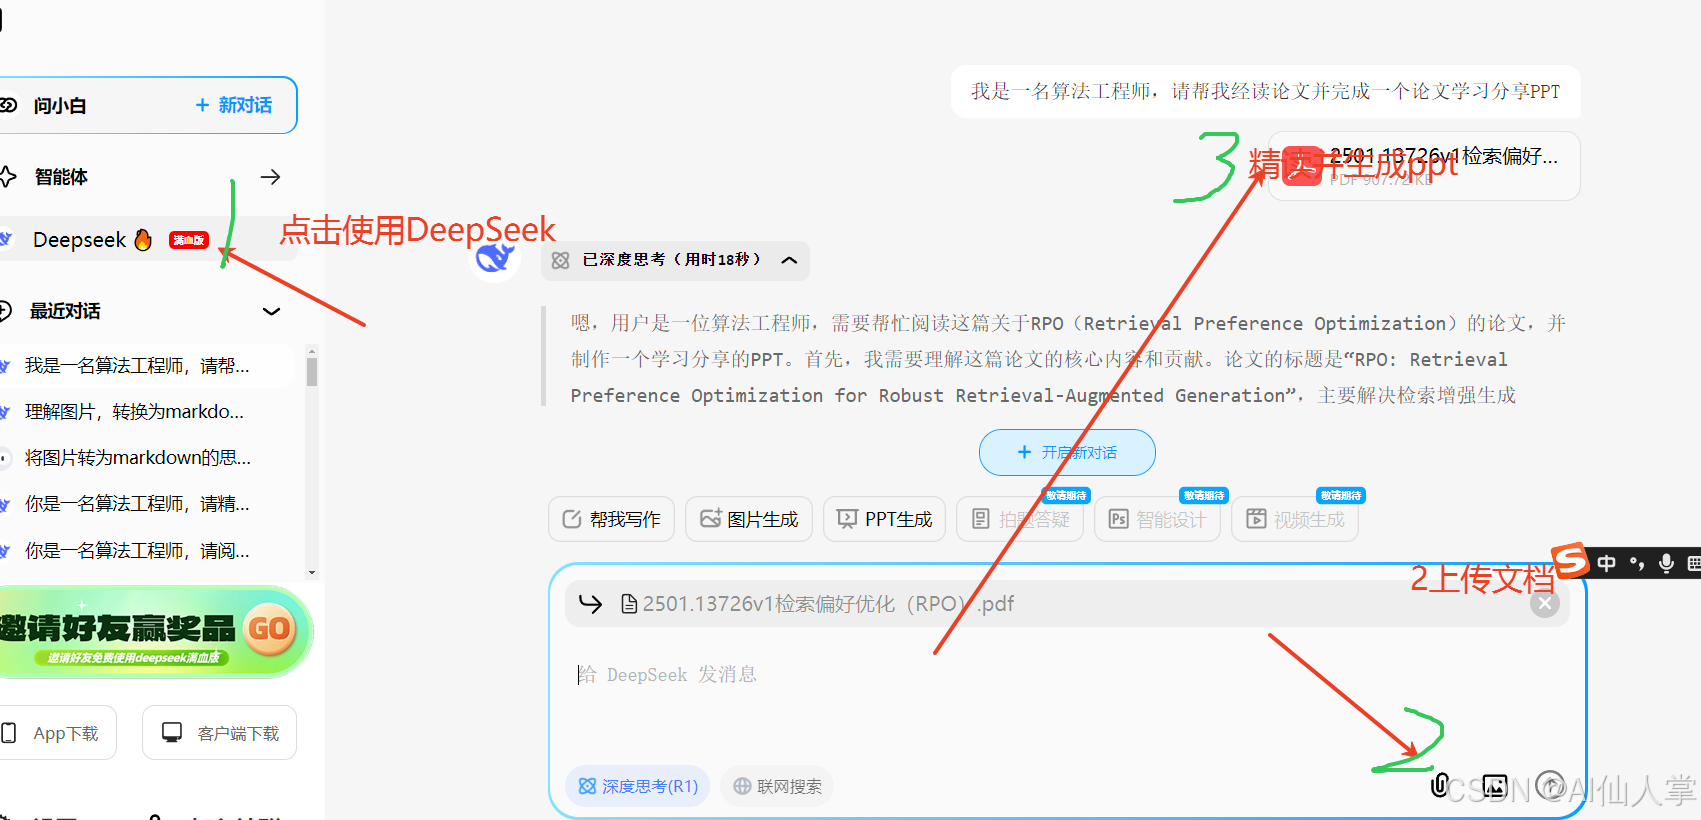Open conversation 你是一名算法工程师，请精...
The width and height of the screenshot is (1701, 820).
point(137,504)
